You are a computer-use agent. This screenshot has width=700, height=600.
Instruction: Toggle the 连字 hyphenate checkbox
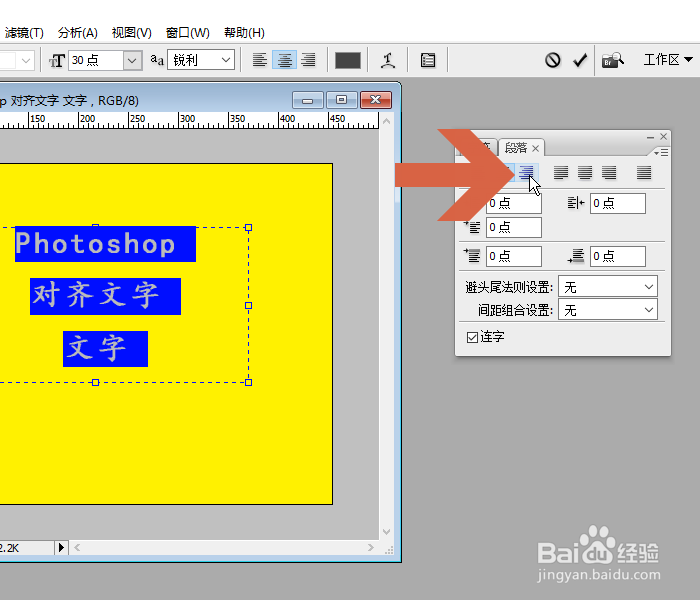[472, 338]
